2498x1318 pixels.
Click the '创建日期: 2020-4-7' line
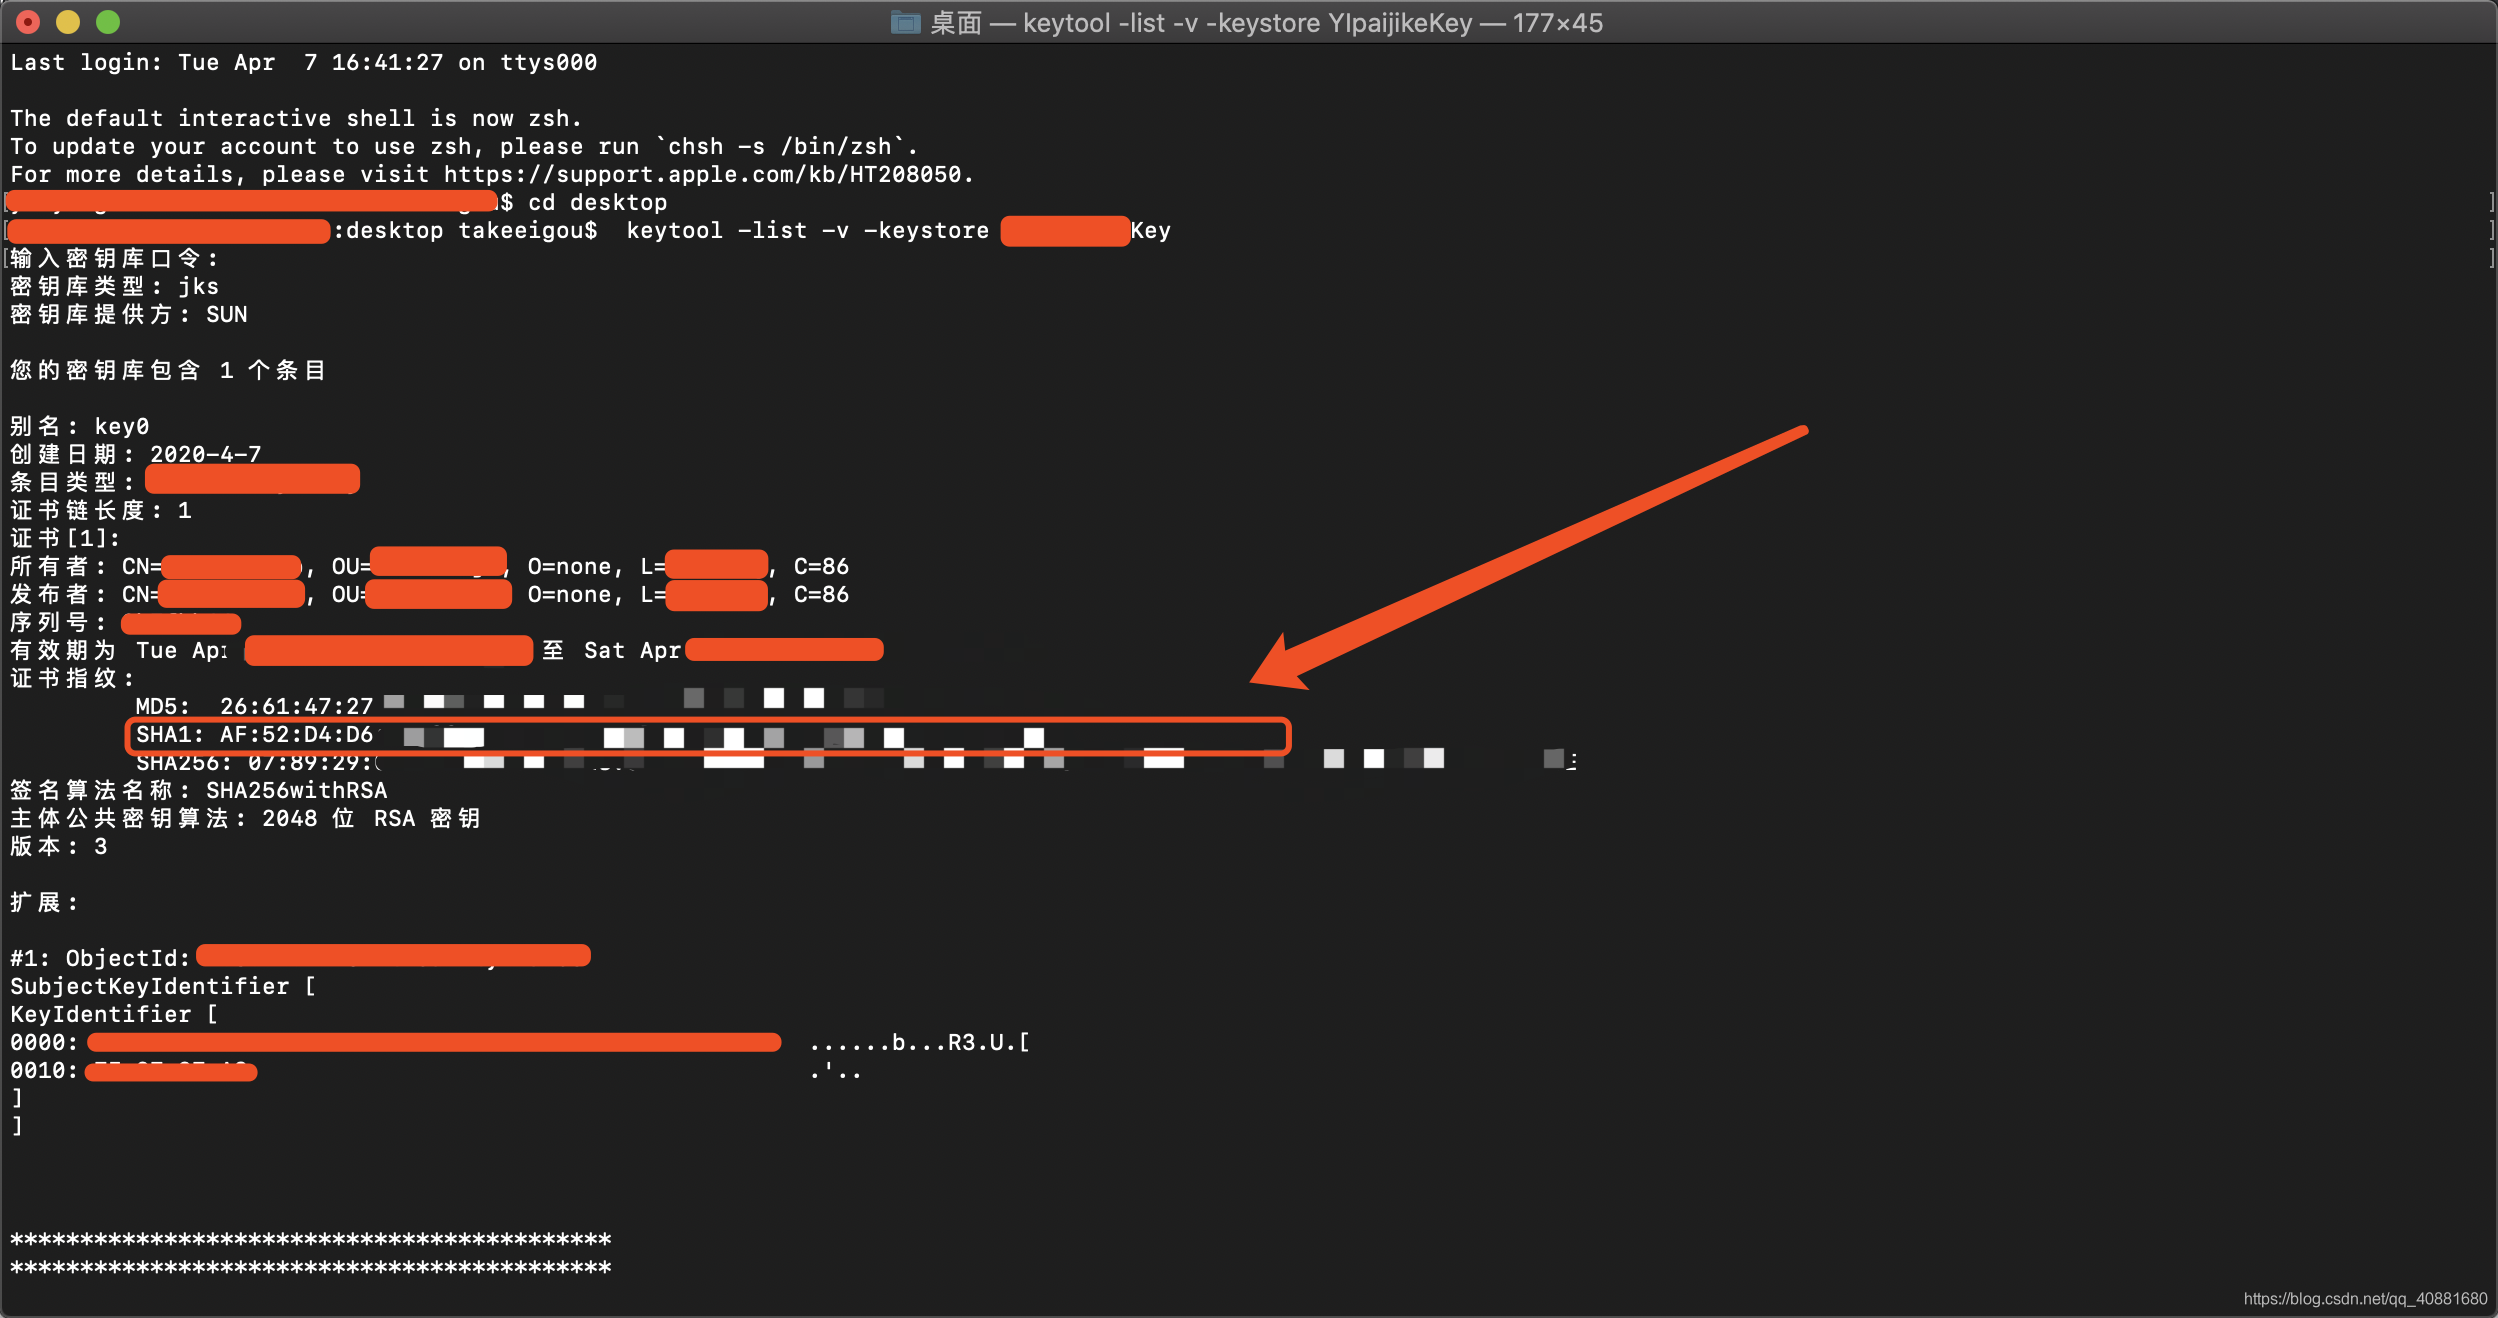(x=136, y=454)
